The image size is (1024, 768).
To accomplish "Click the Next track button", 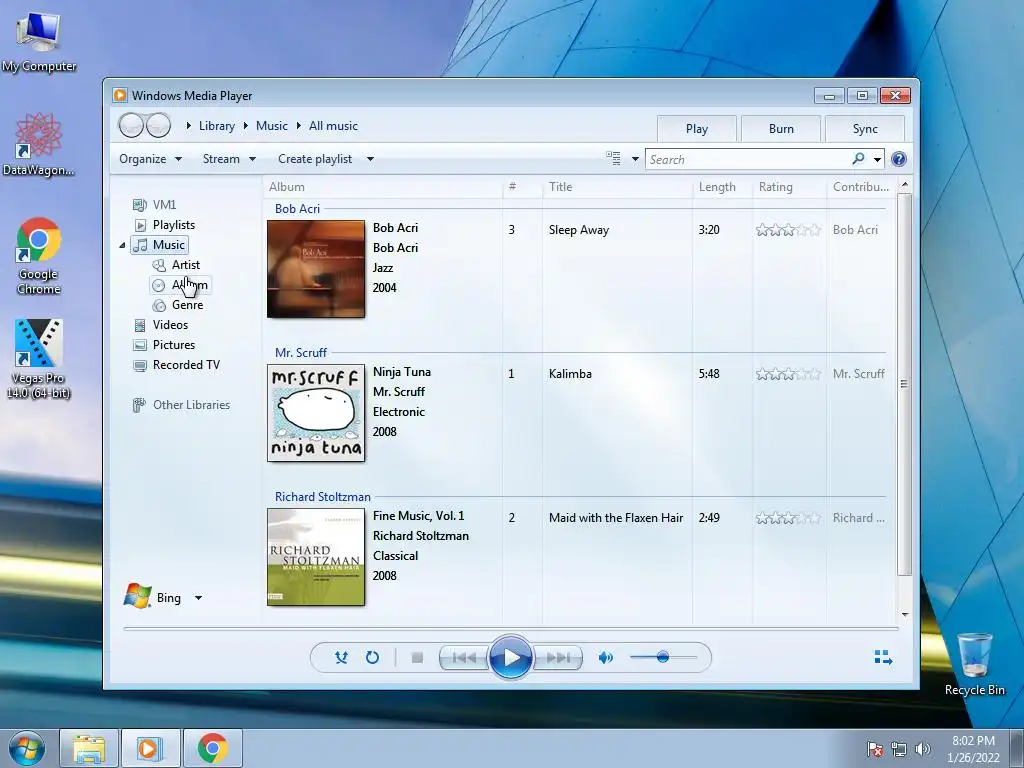I will [x=558, y=658].
